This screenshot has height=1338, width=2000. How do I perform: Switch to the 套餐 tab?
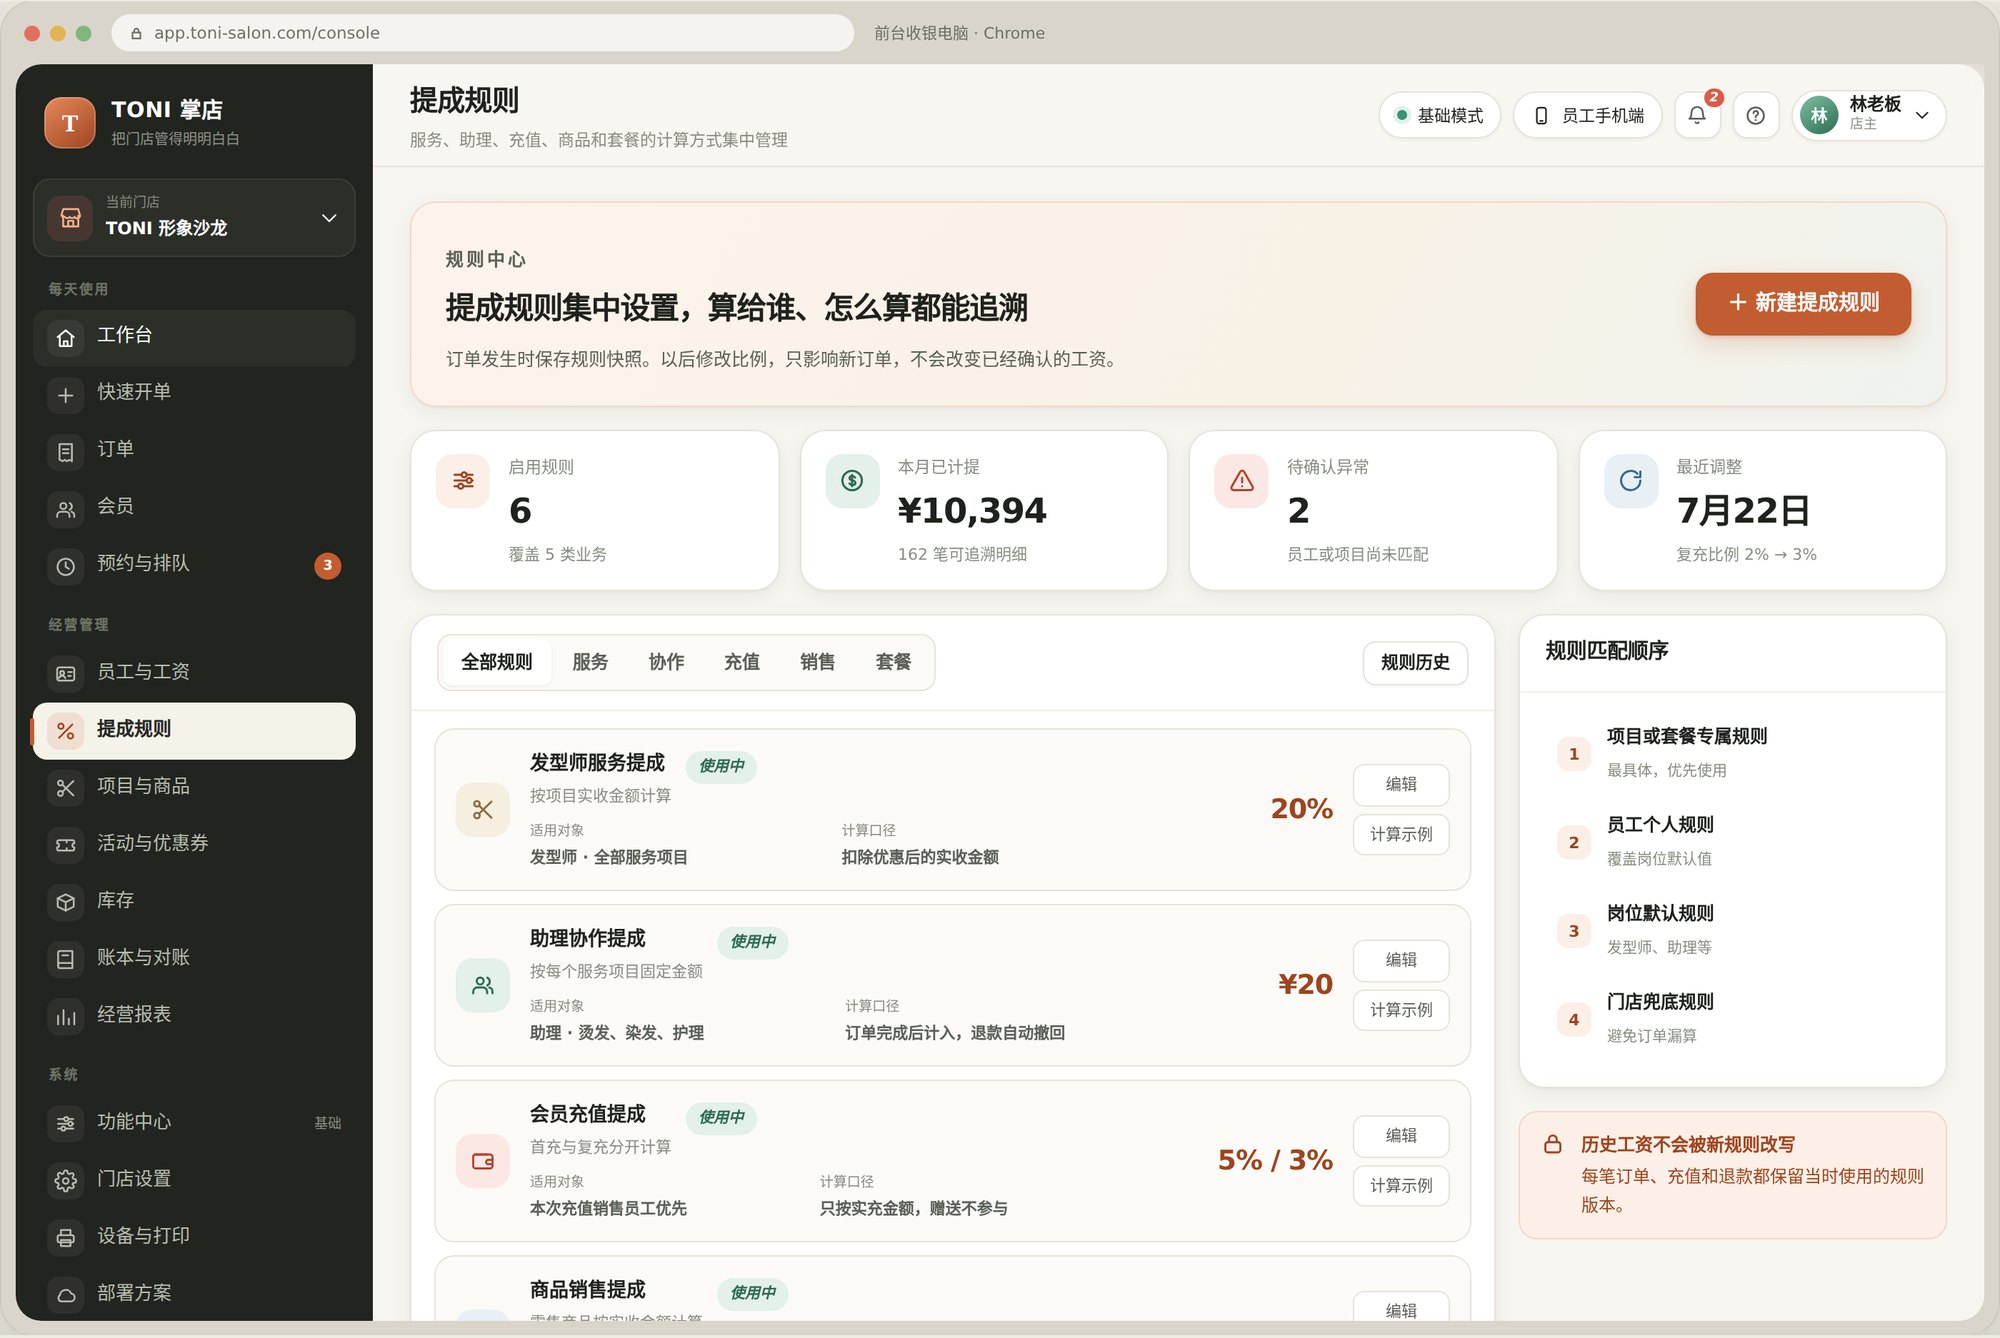coord(893,662)
